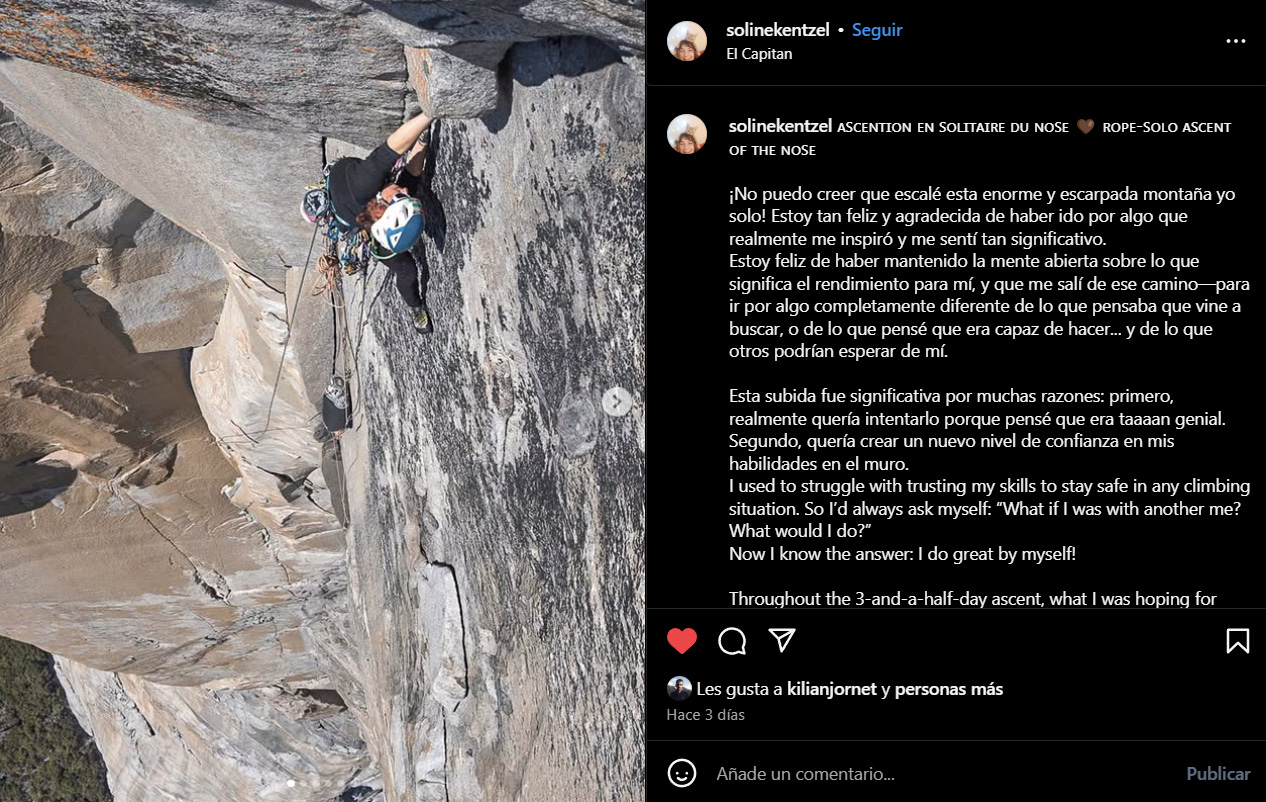Image resolution: width=1266 pixels, height=802 pixels.
Task: Open solinekentzel header profile picture
Action: tap(687, 41)
